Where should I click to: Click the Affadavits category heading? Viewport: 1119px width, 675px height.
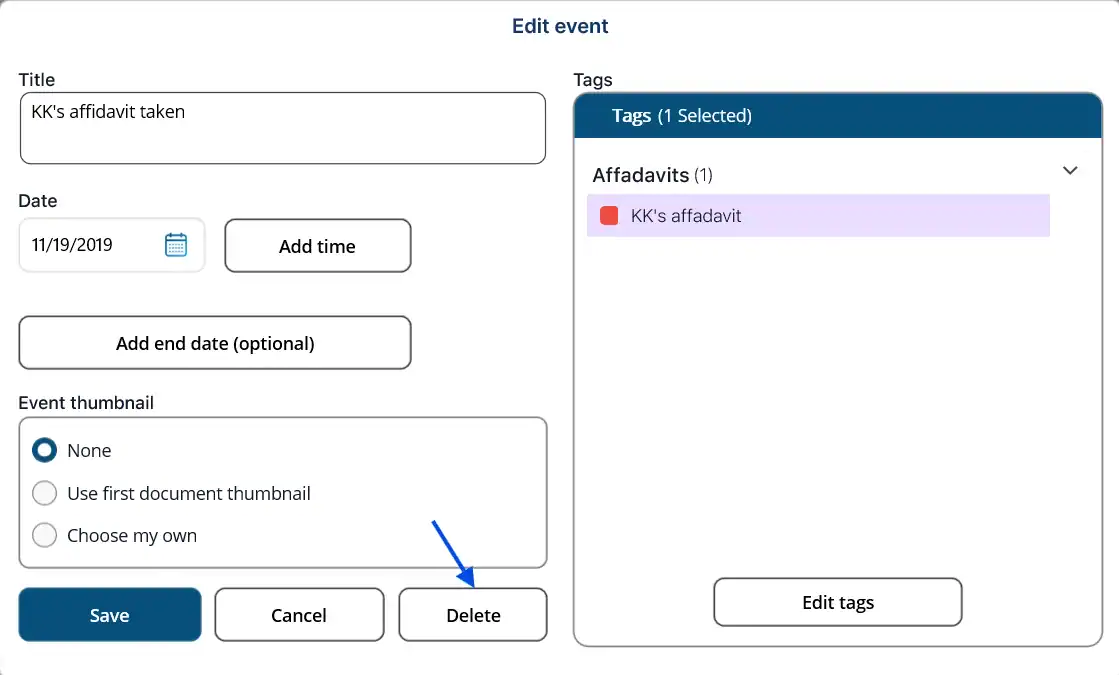pos(641,175)
